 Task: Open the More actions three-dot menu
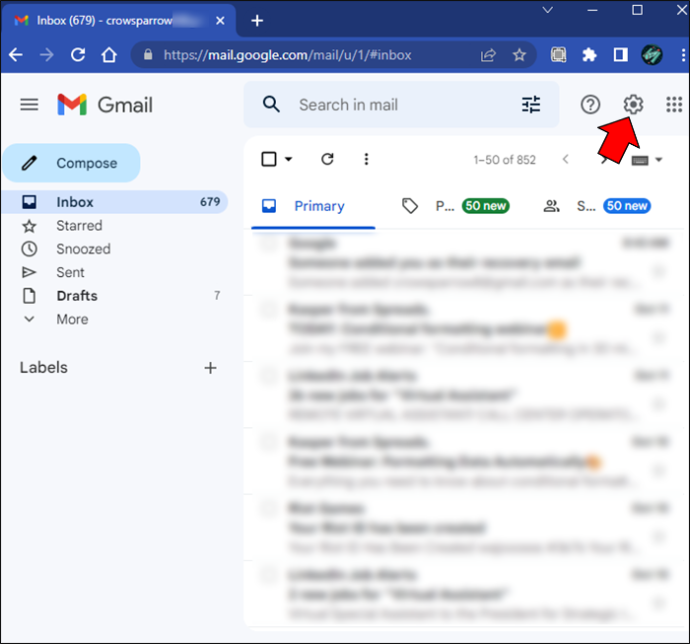366,159
